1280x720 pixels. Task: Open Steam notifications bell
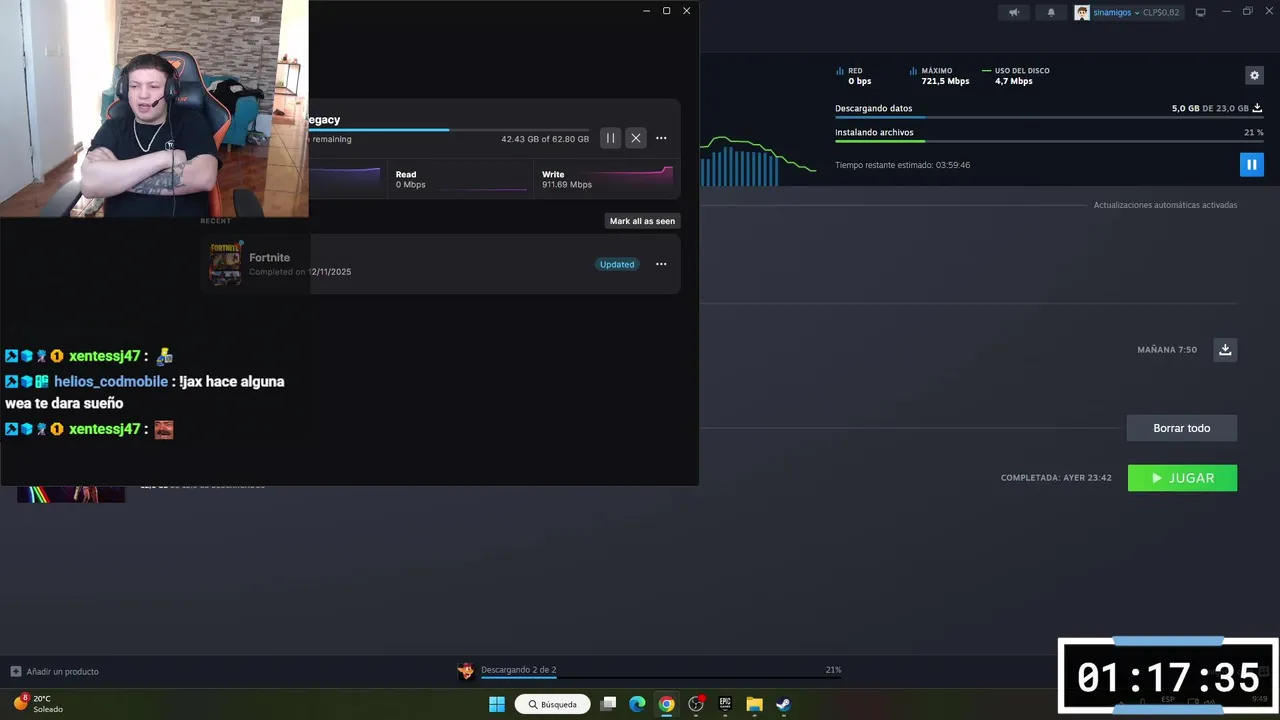coord(1051,12)
